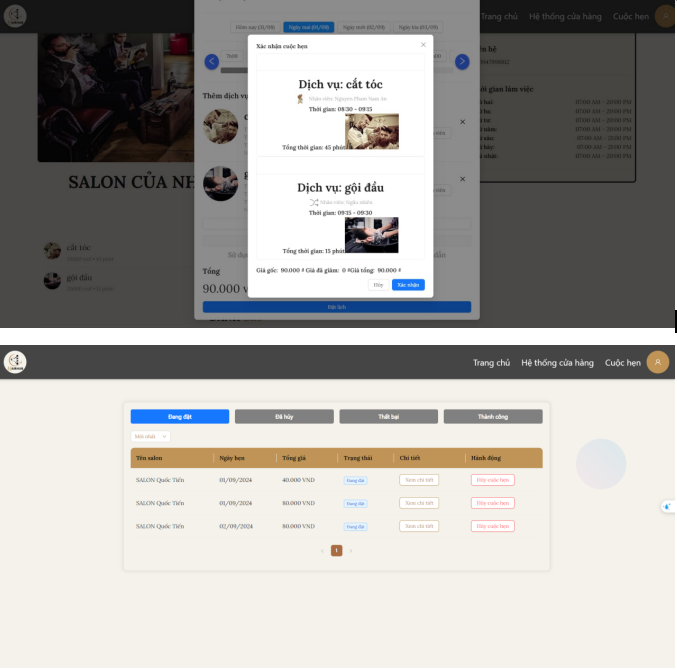
Task: Click Hủy cuộc hẹn for the 01/09/2024 80.000 VND appointment
Action: click(493, 503)
